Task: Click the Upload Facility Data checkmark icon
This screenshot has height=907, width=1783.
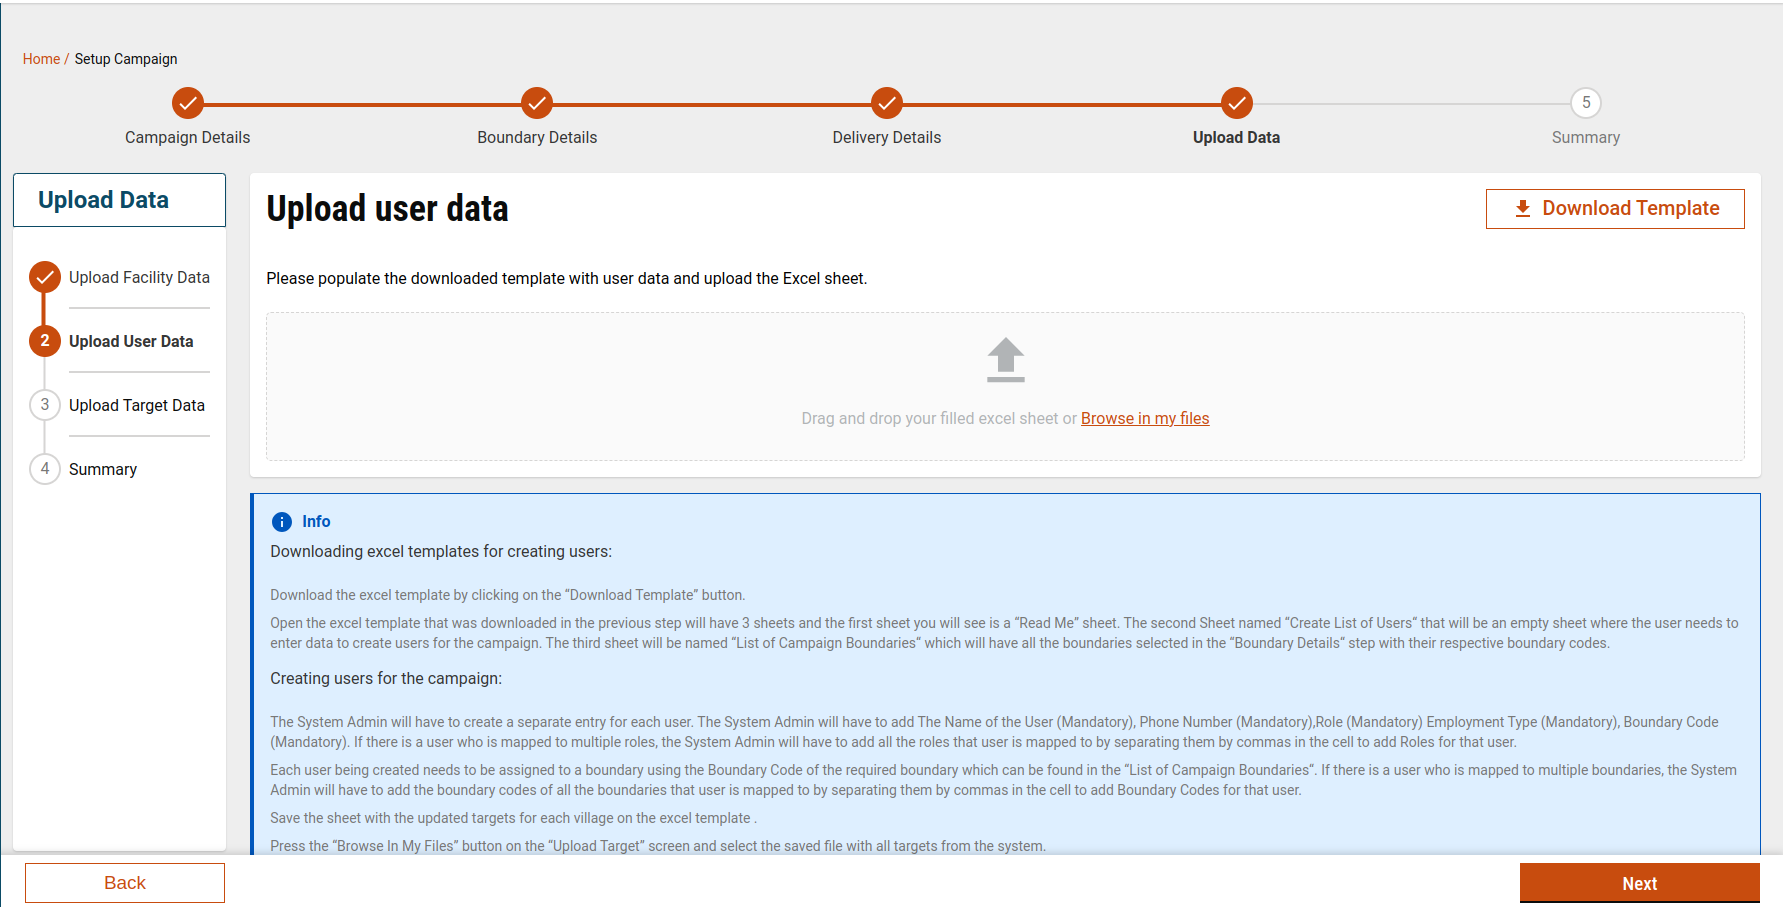Action: [x=45, y=277]
